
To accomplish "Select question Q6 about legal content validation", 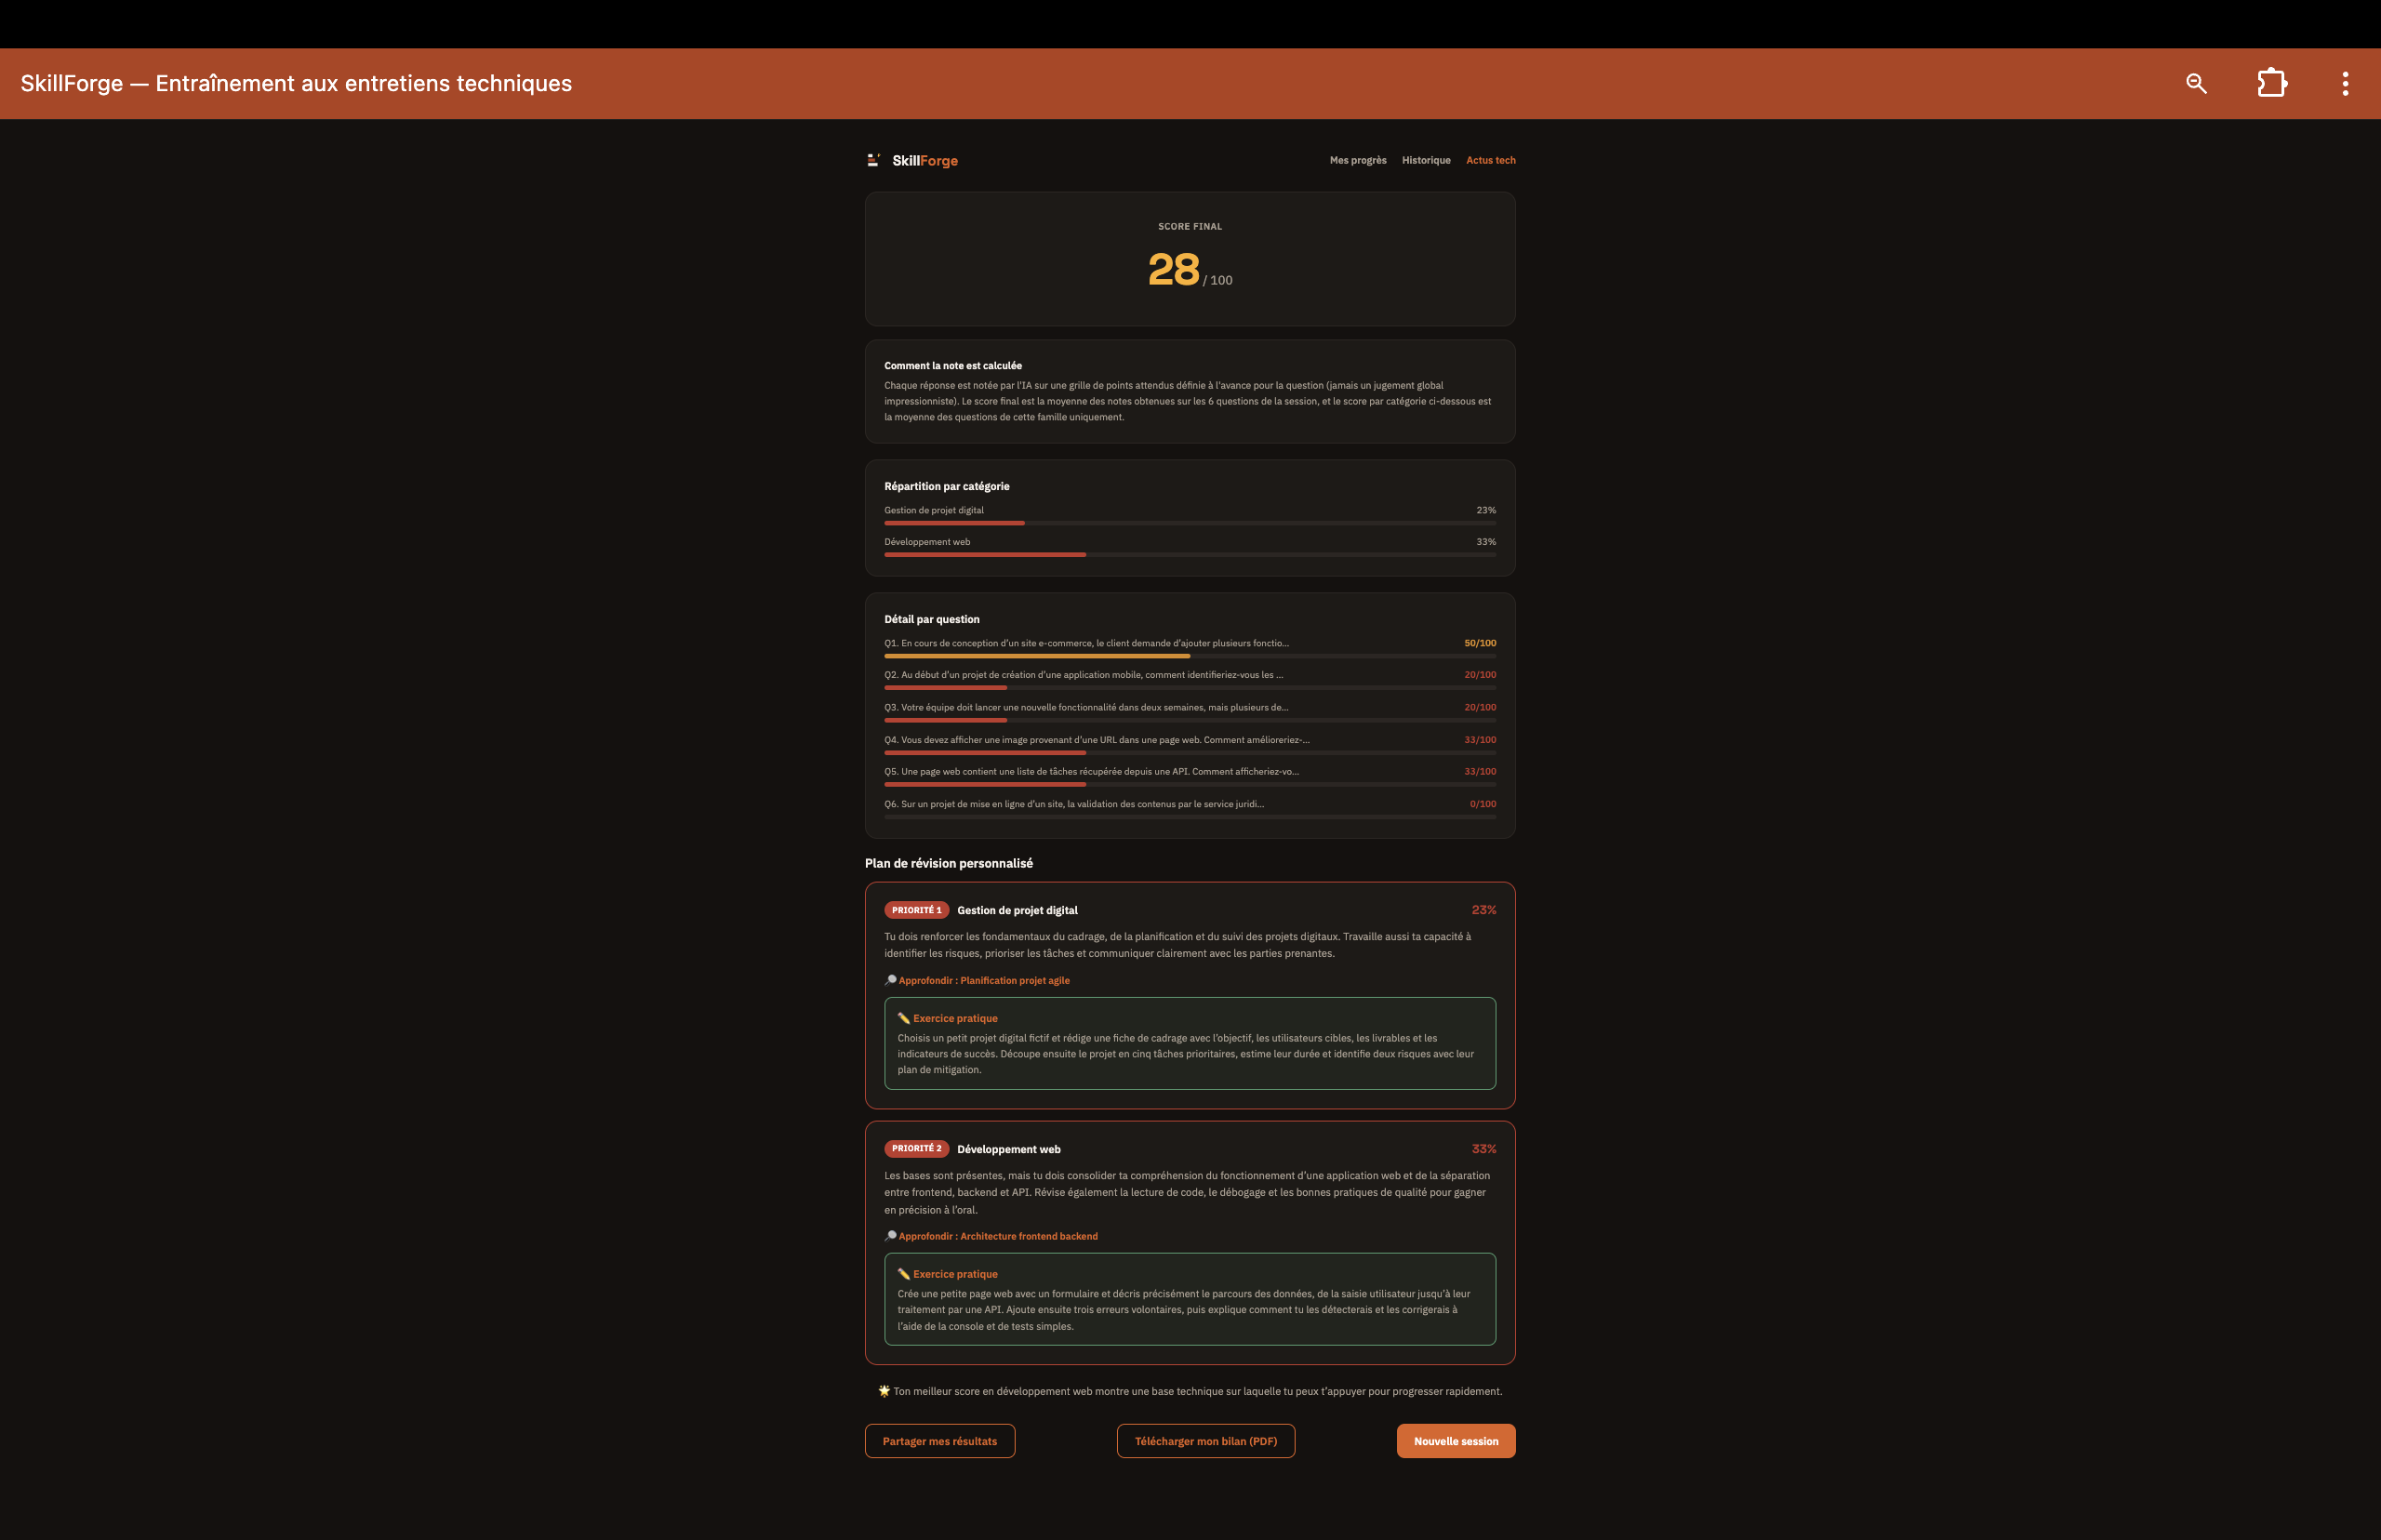I will pyautogui.click(x=1074, y=804).
